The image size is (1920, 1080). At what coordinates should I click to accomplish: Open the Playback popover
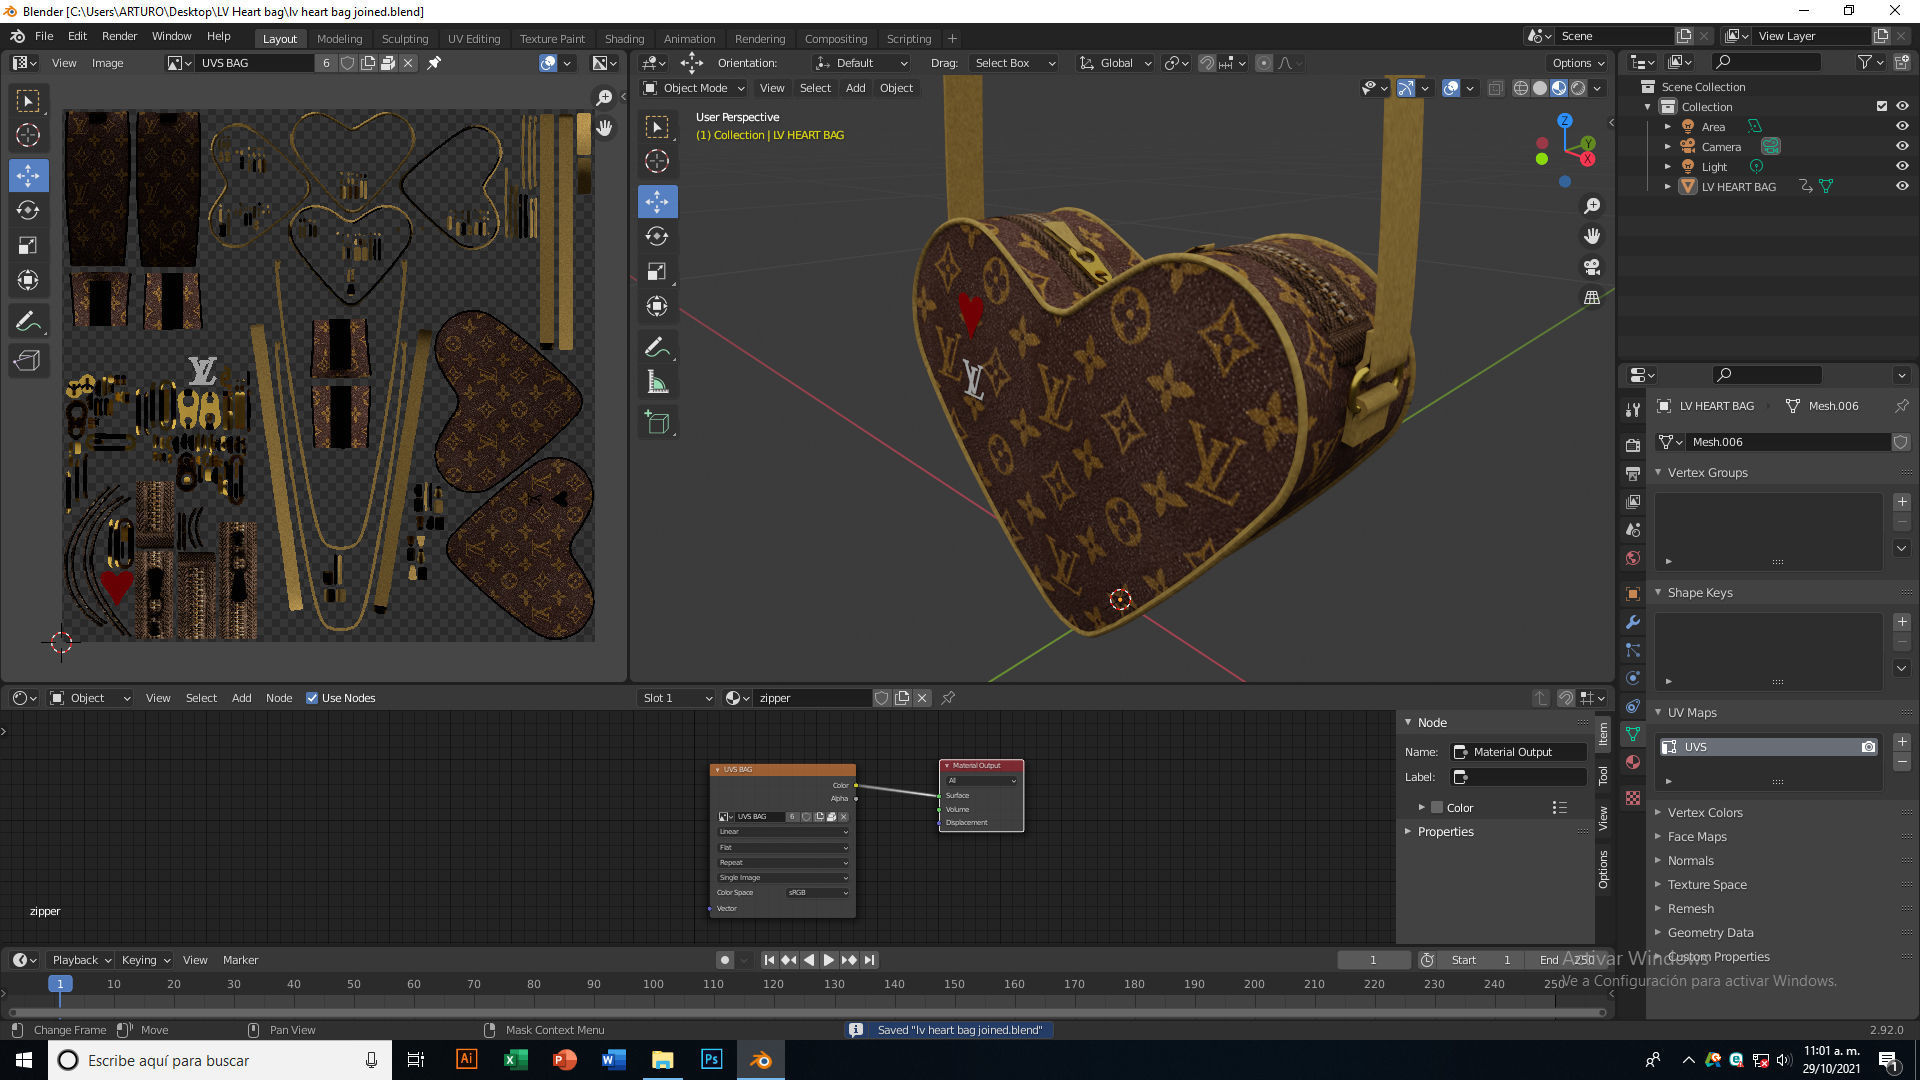(x=81, y=960)
